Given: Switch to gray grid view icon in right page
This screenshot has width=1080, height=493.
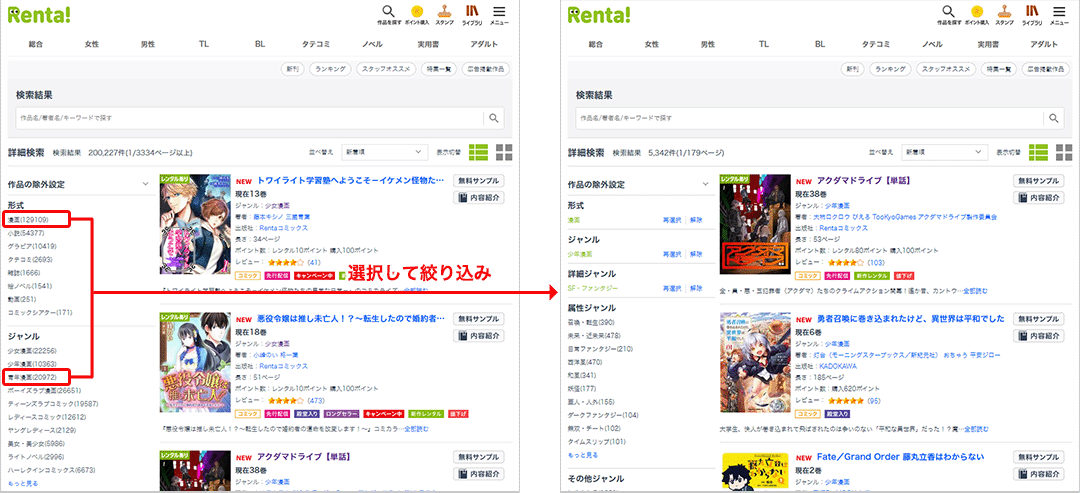Looking at the screenshot, I should (1065, 152).
